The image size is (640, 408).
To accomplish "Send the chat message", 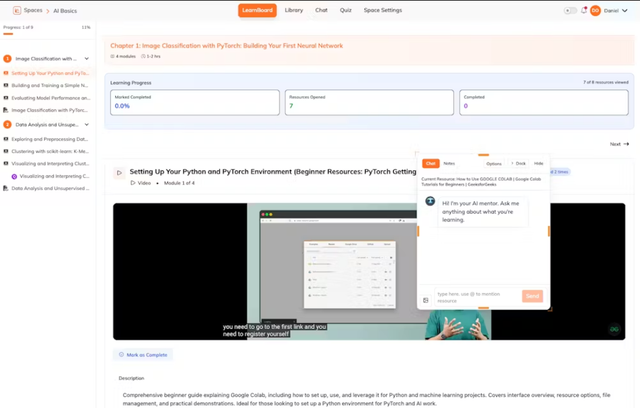I will coord(532,296).
